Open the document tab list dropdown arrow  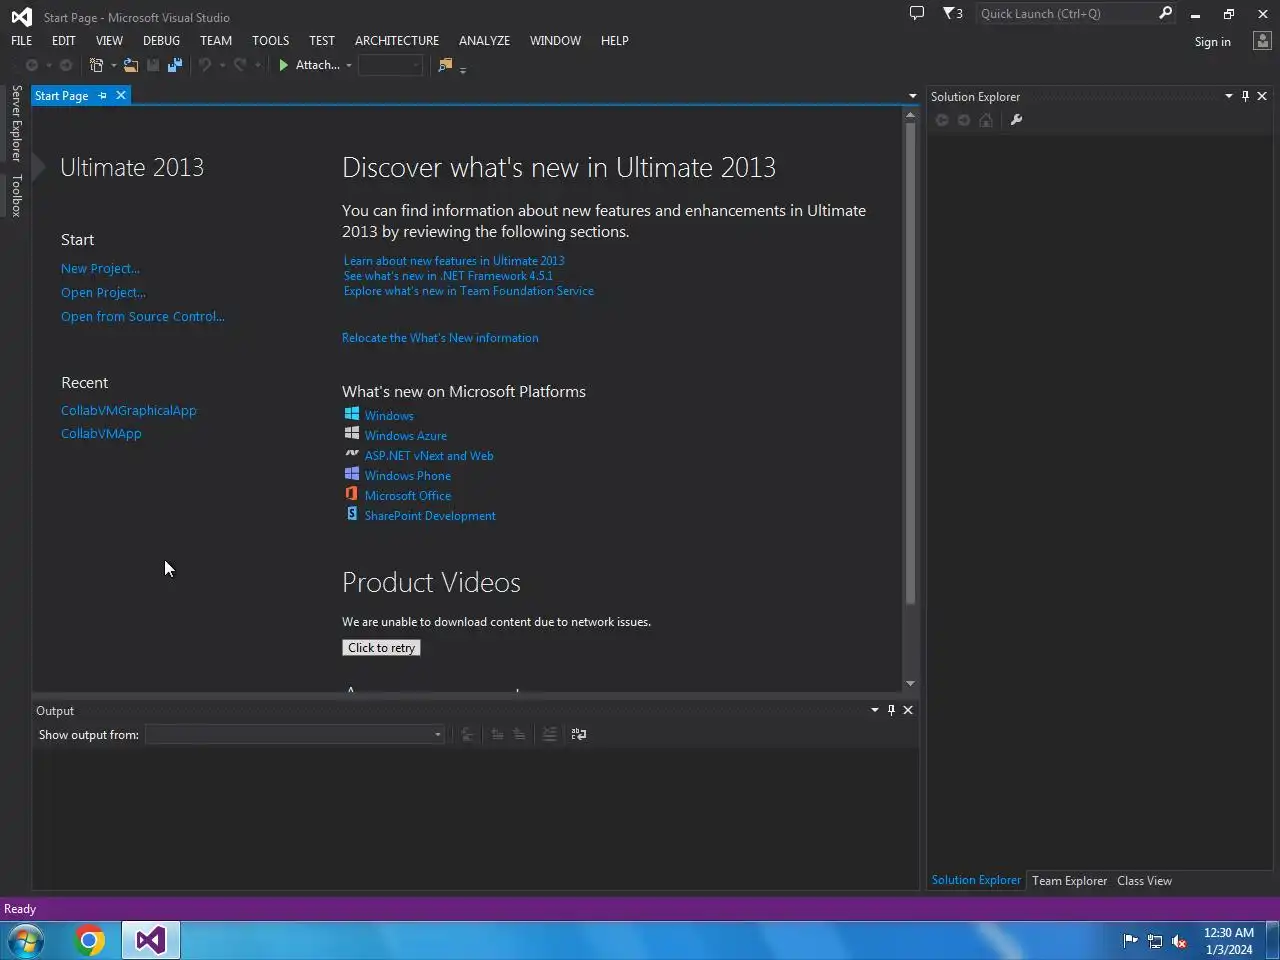tap(912, 96)
